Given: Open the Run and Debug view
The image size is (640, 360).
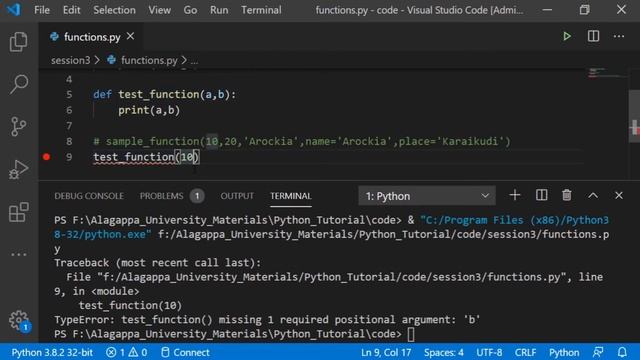Looking at the screenshot, I should tap(19, 169).
